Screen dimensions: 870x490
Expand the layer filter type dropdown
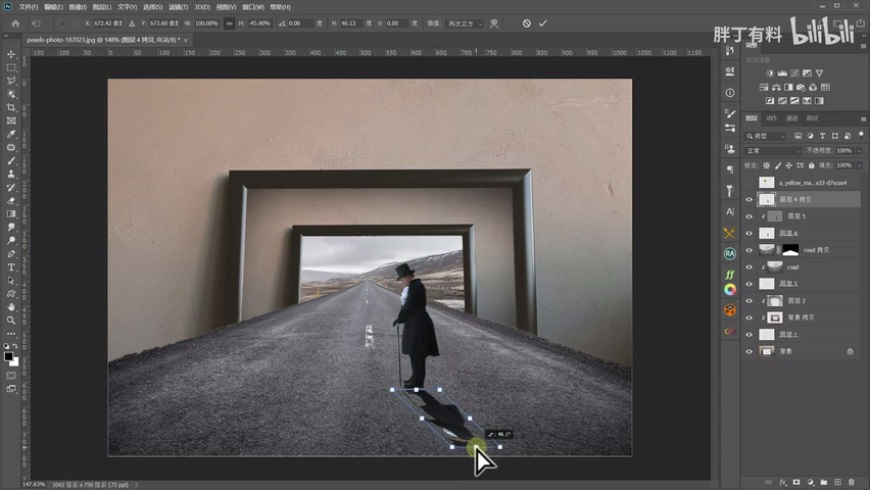click(767, 135)
